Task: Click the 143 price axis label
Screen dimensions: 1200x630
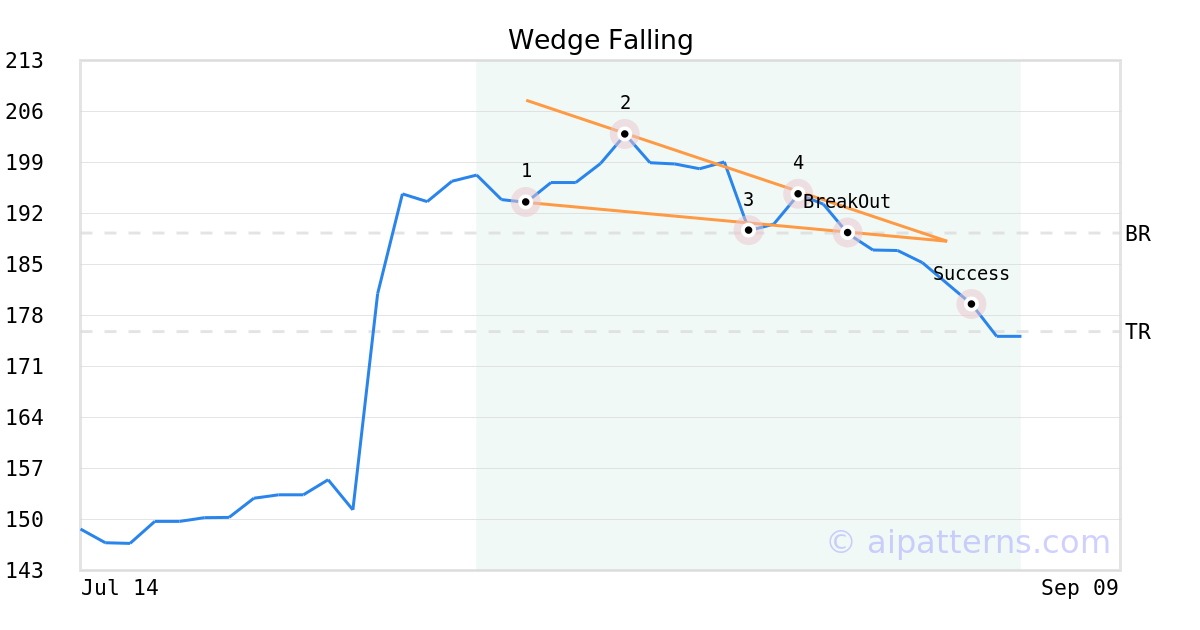Action: 25,571
